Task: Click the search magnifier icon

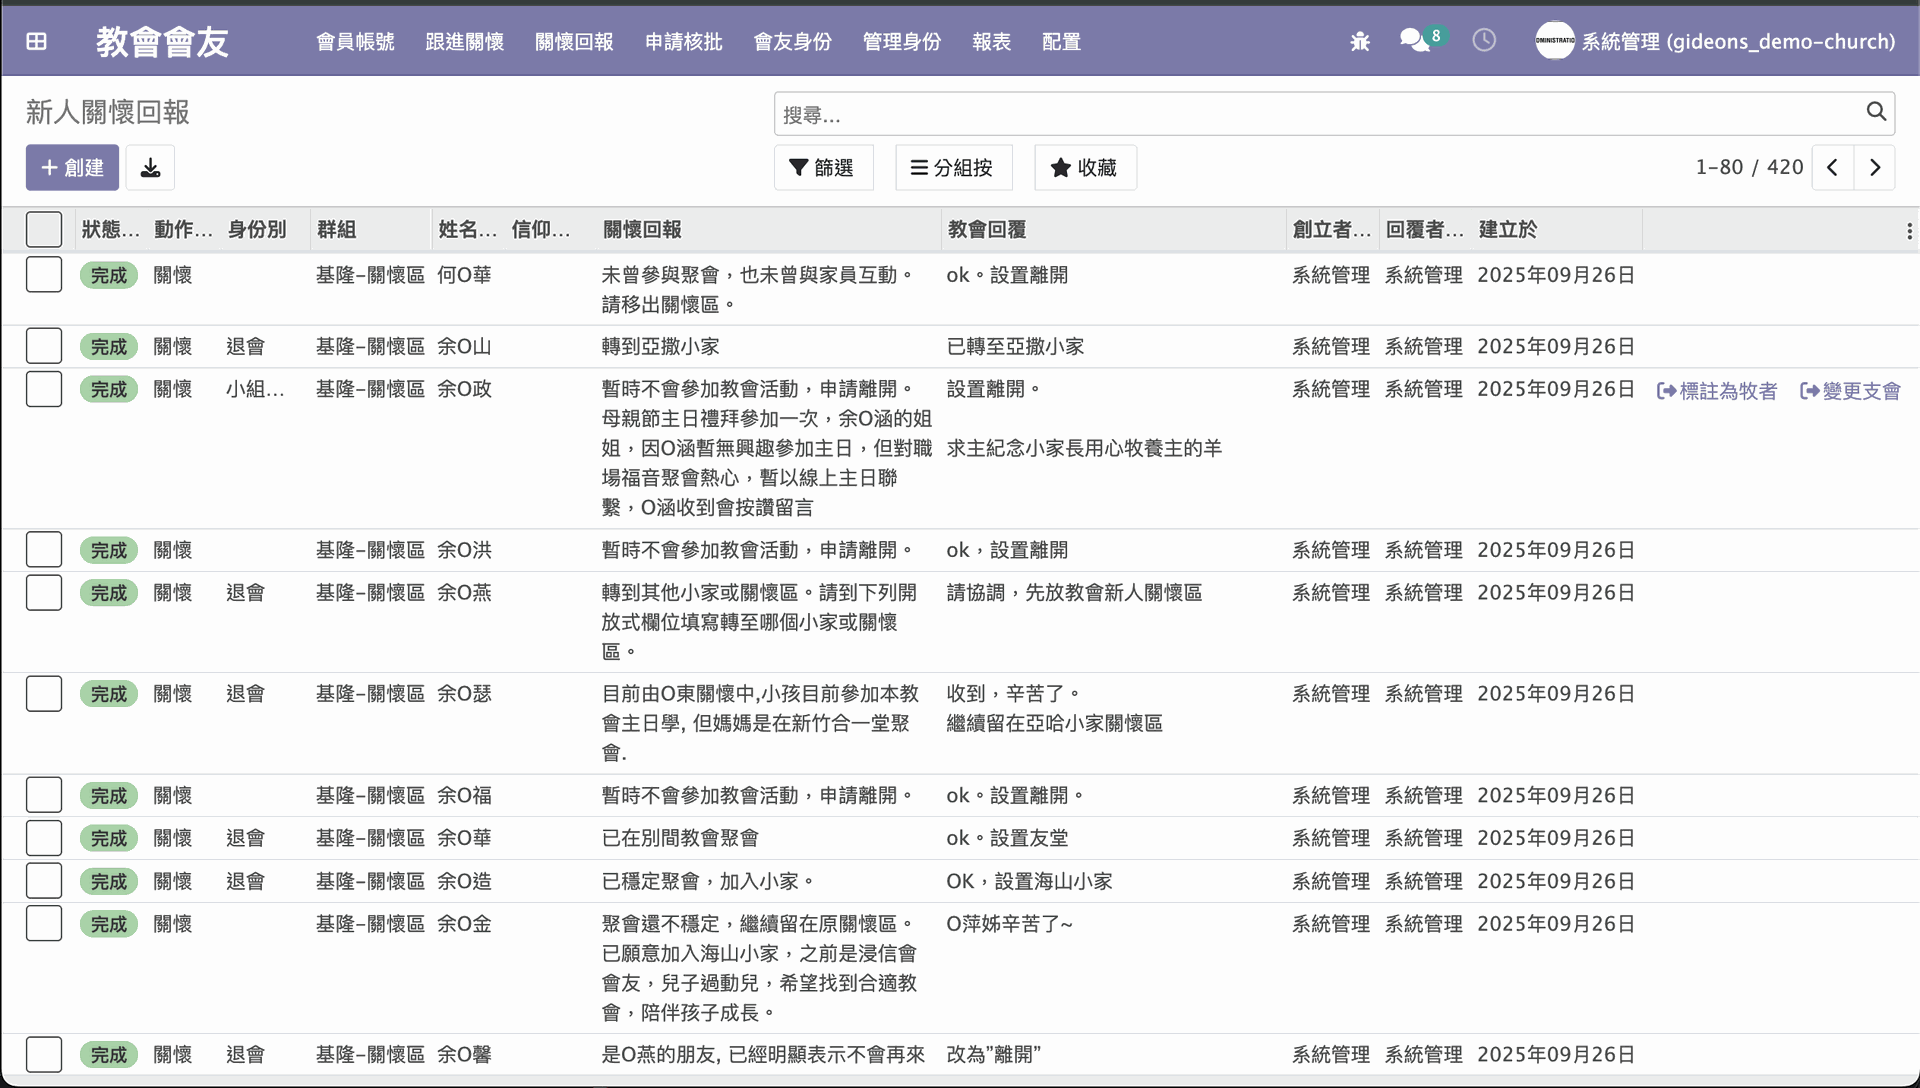Action: pyautogui.click(x=1876, y=112)
